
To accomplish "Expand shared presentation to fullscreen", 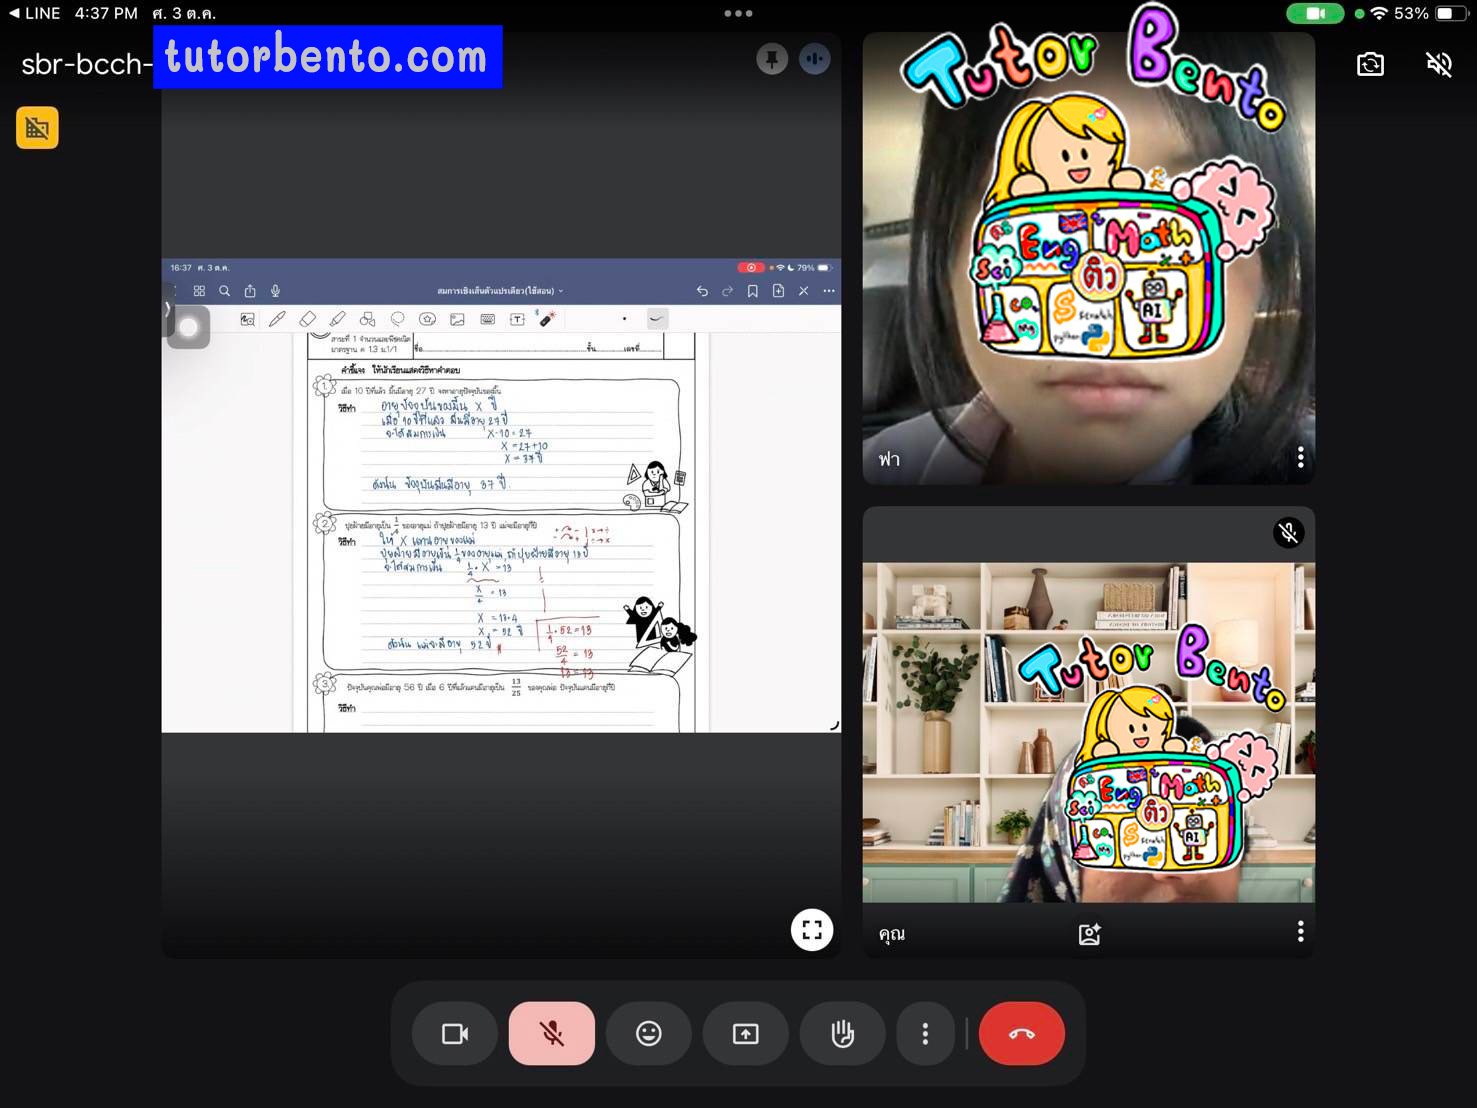I will click(x=812, y=930).
